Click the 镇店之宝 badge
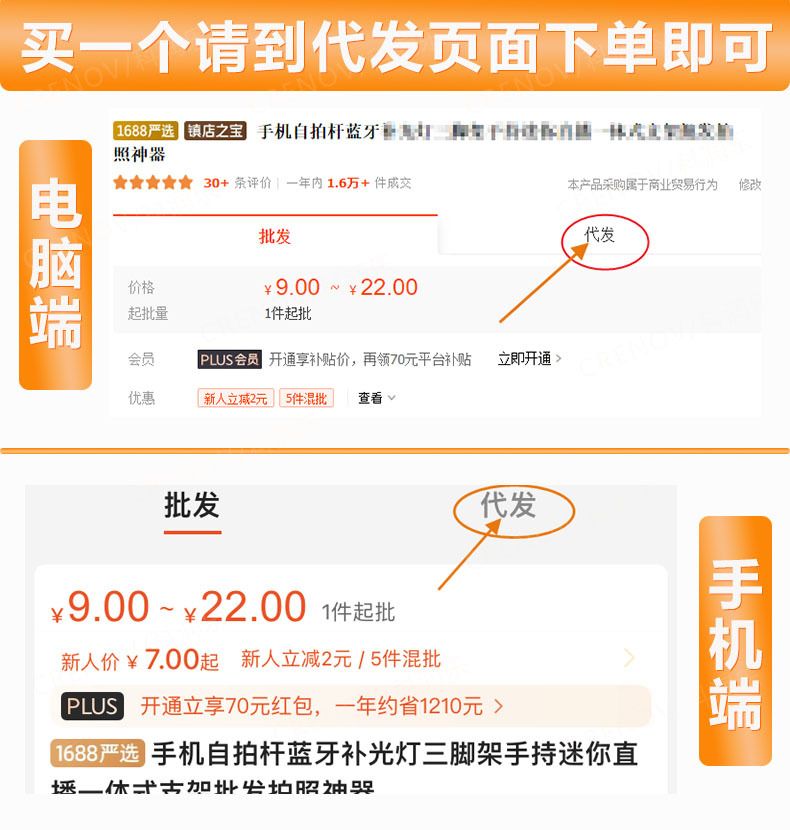790x830 pixels. pos(216,130)
